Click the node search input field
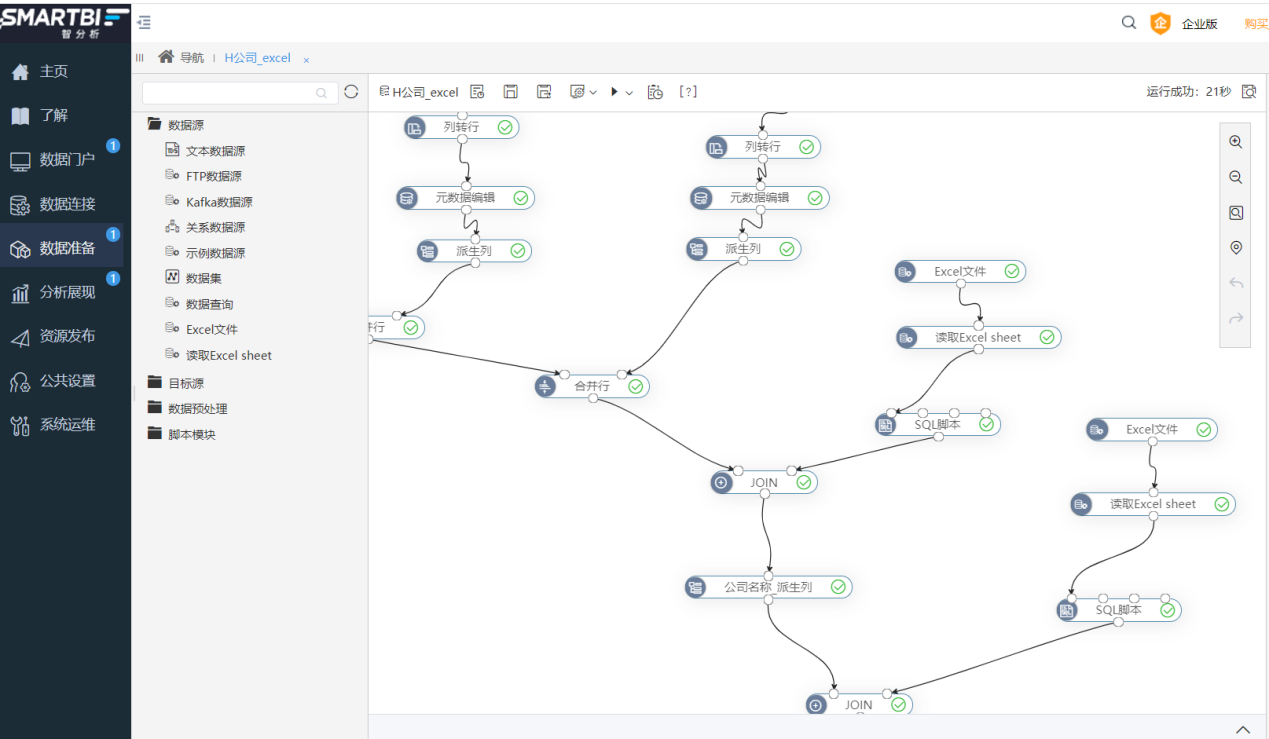The height and width of the screenshot is (739, 1269). tap(239, 93)
